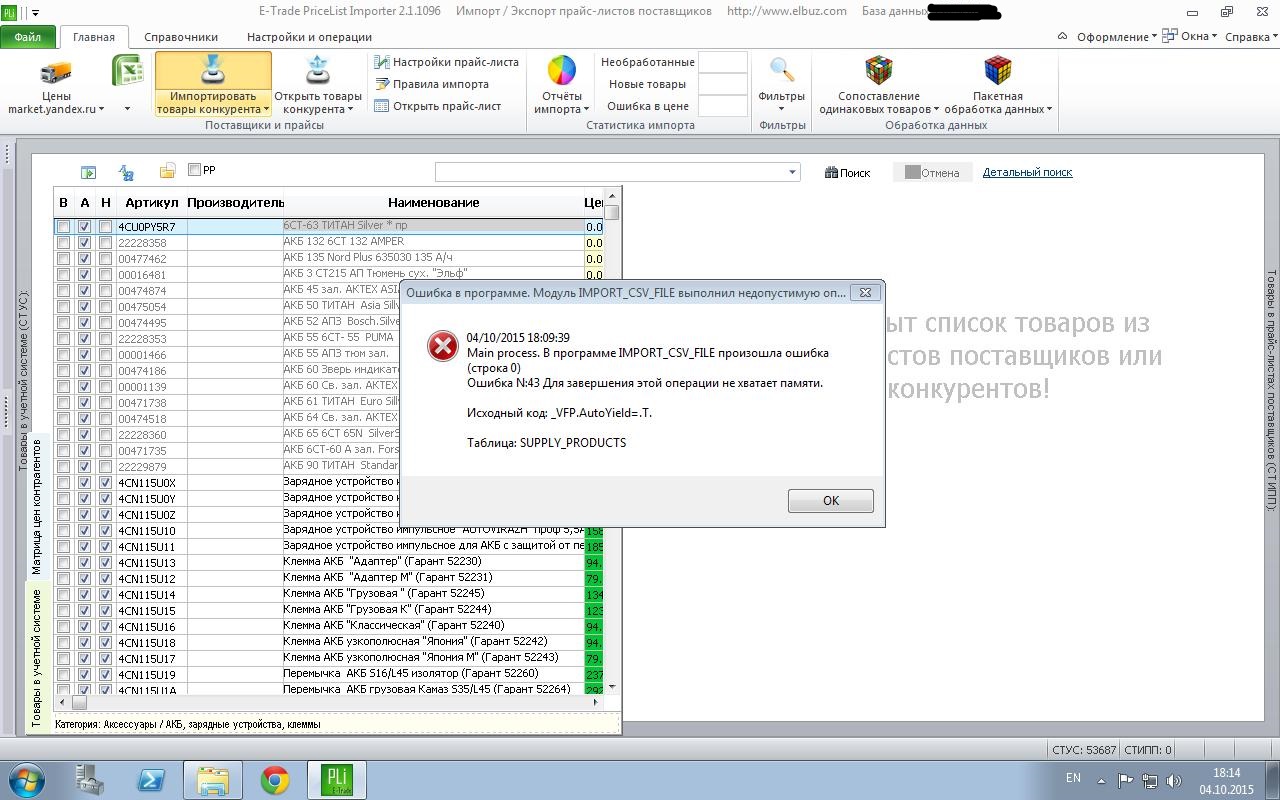The image size is (1280, 800).
Task: Select Товары в учетной системе bottom-left tab
Action: 38,658
